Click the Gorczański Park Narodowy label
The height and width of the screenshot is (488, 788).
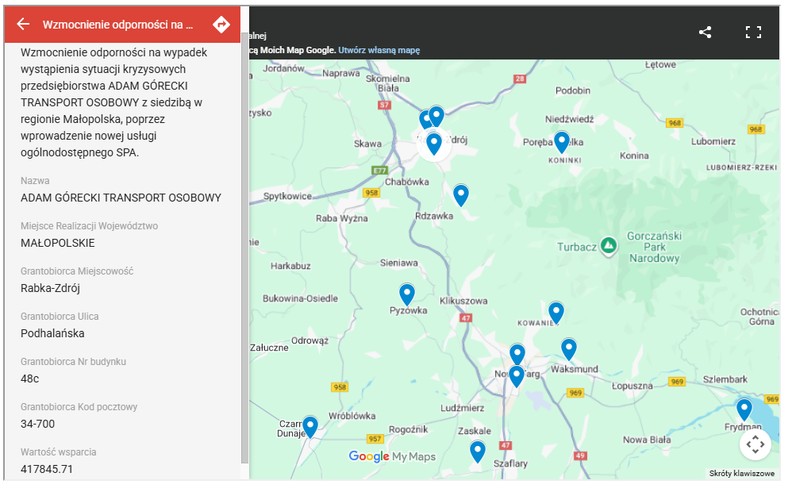click(x=654, y=247)
